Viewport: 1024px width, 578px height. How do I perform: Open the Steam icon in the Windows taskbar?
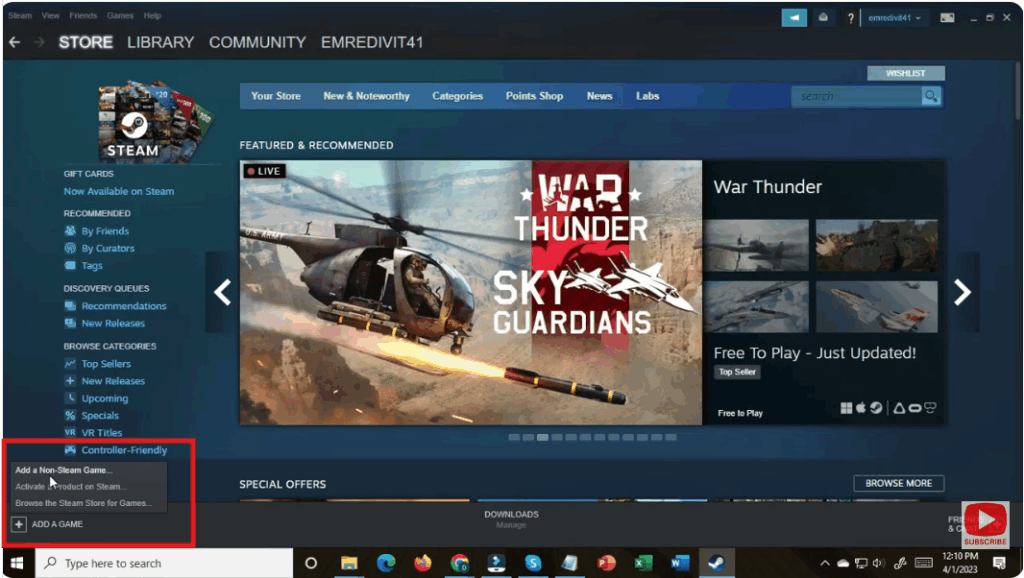click(716, 563)
